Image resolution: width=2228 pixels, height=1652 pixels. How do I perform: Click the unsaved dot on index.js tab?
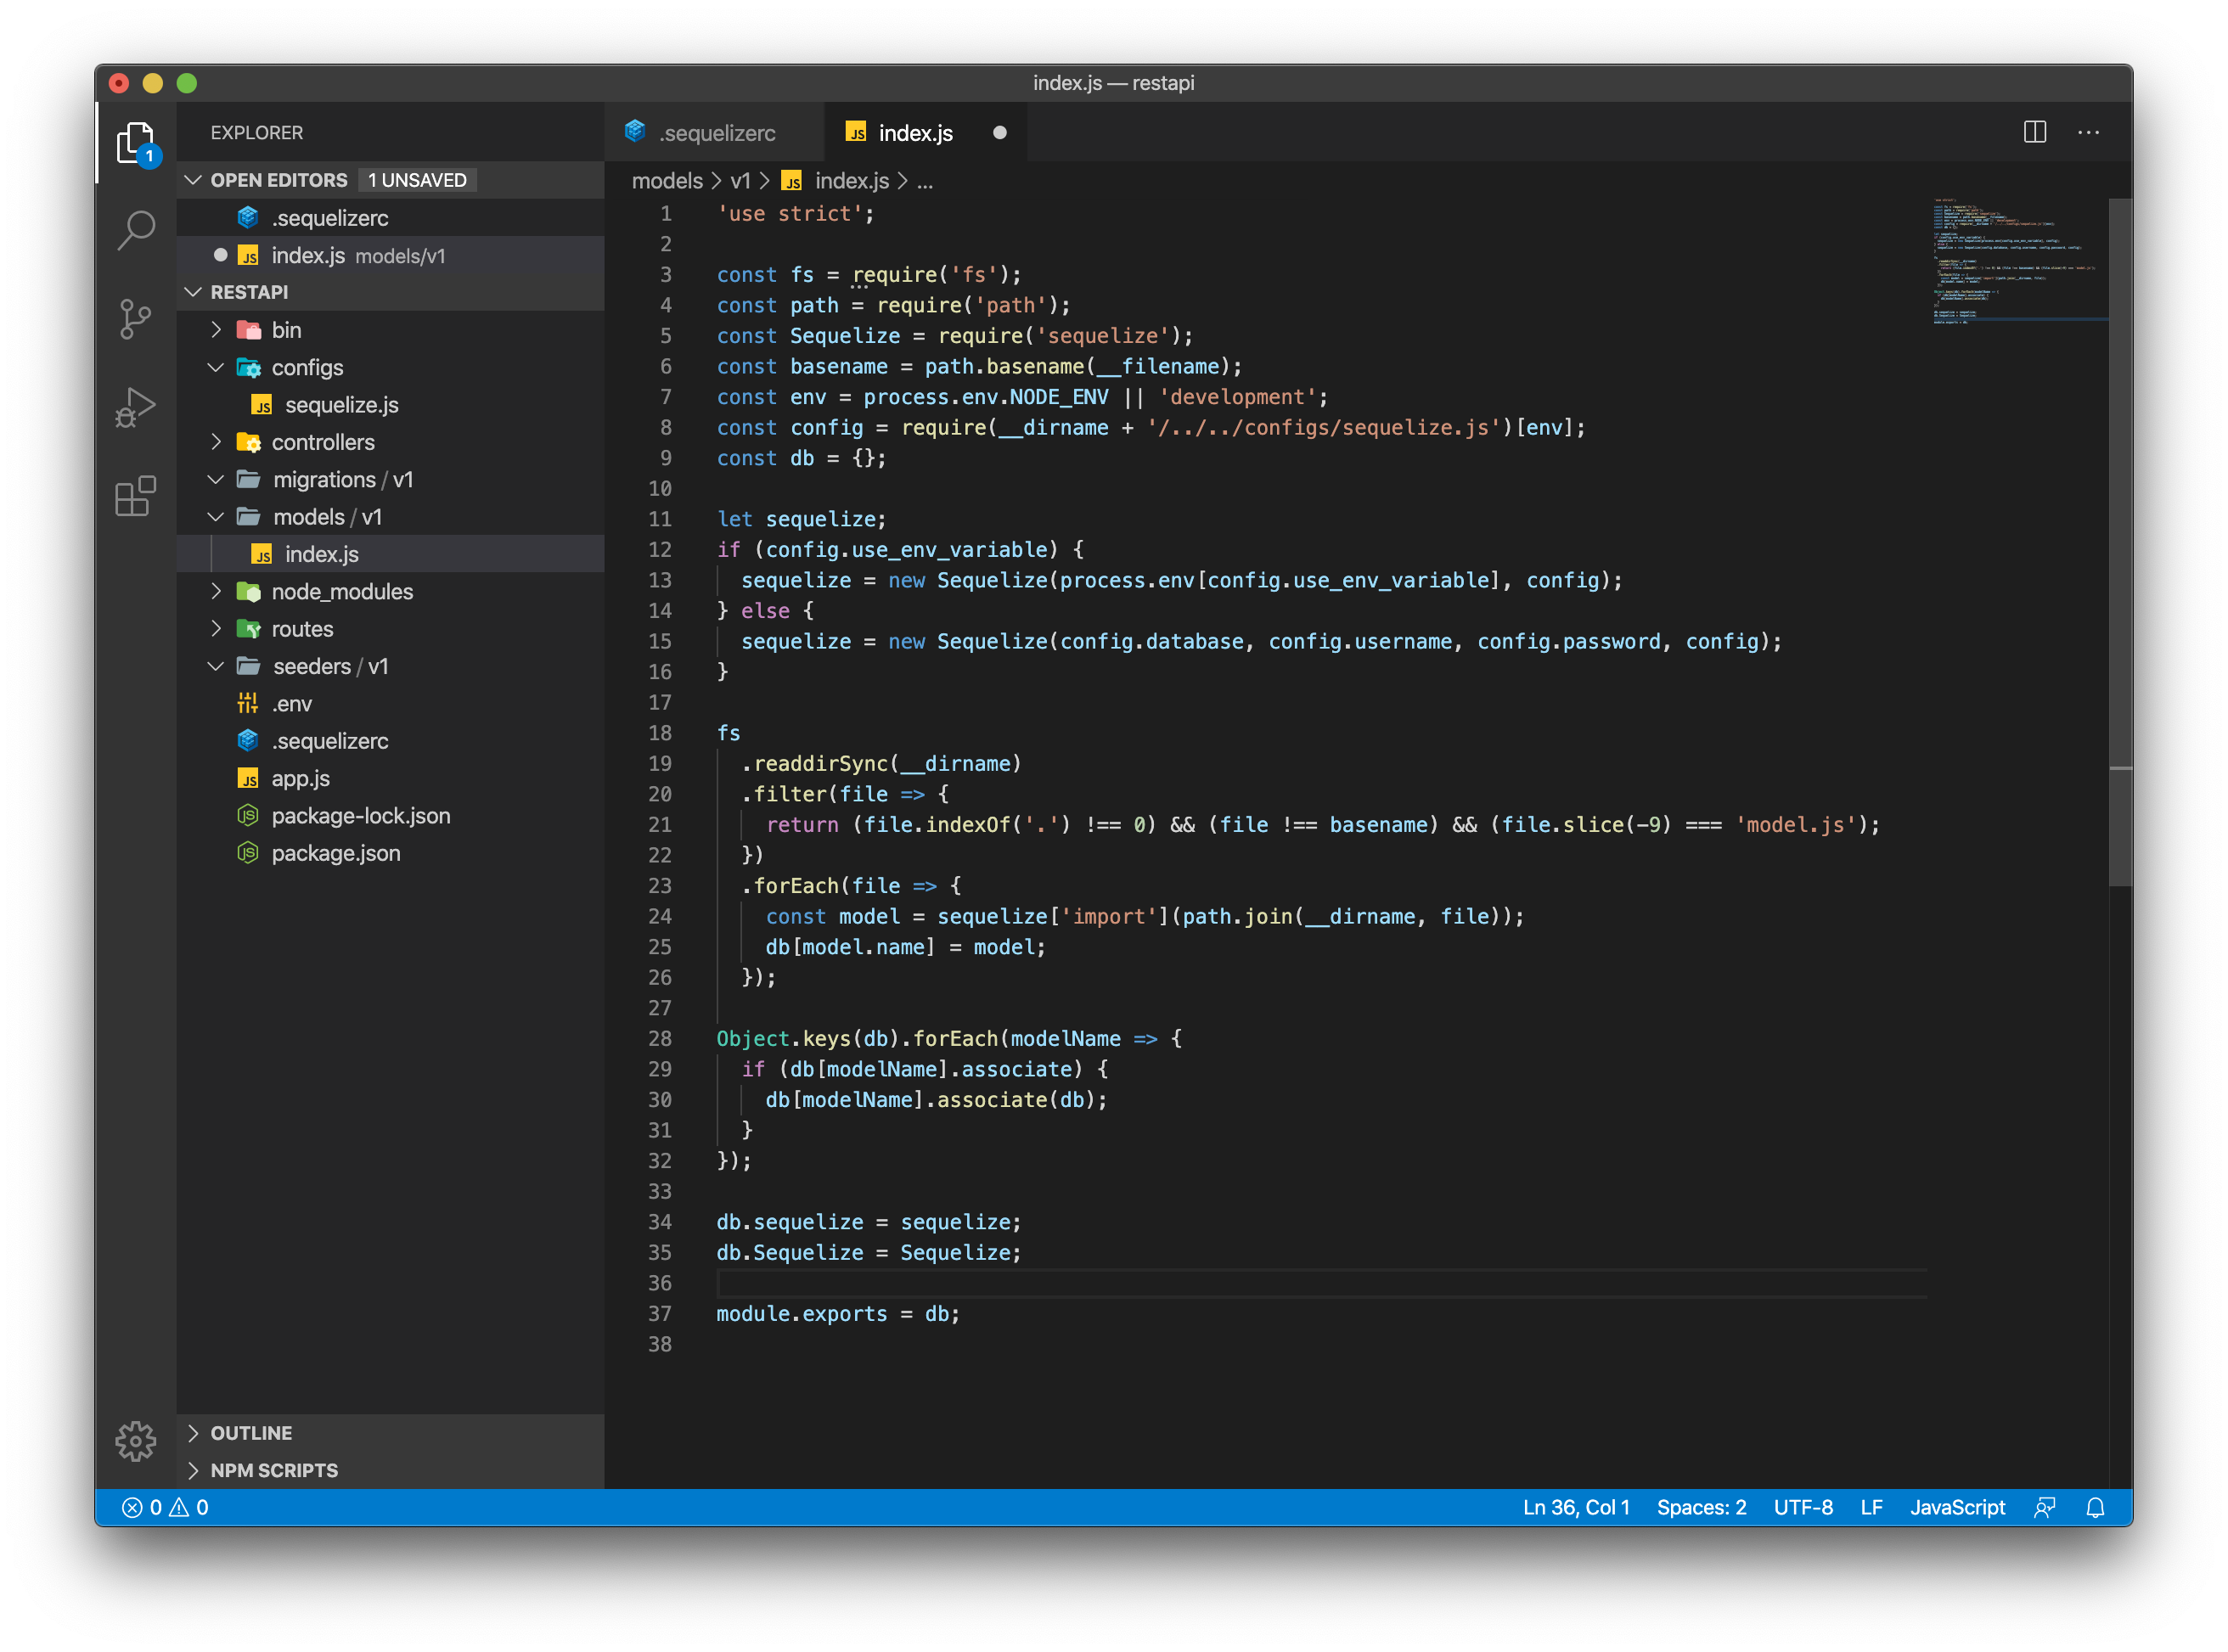[x=999, y=133]
